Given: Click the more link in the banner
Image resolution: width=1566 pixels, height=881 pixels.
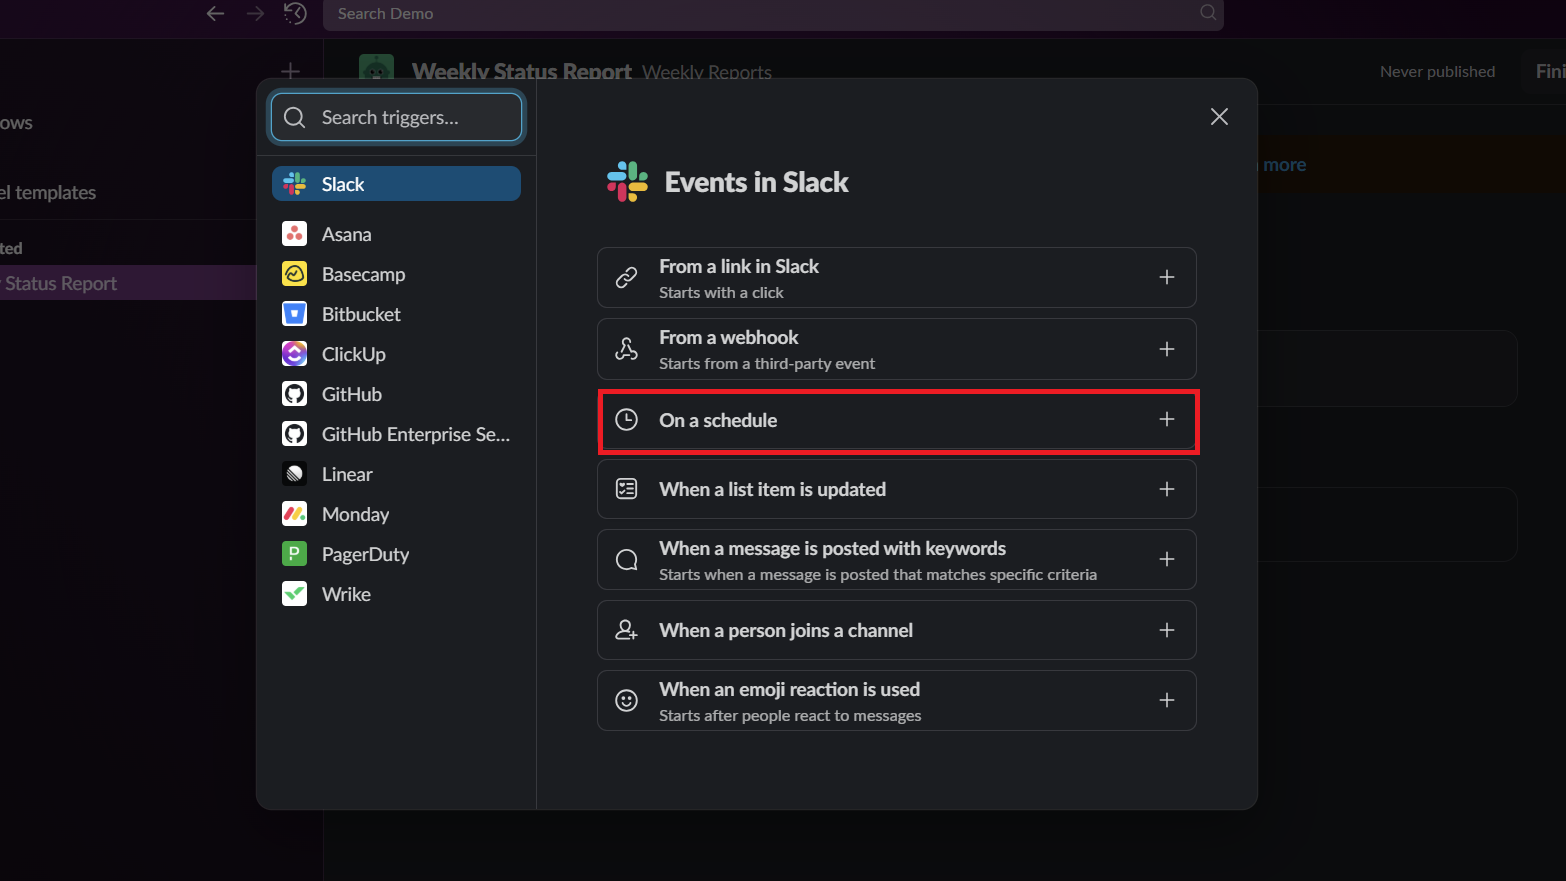Looking at the screenshot, I should [x=1284, y=165].
